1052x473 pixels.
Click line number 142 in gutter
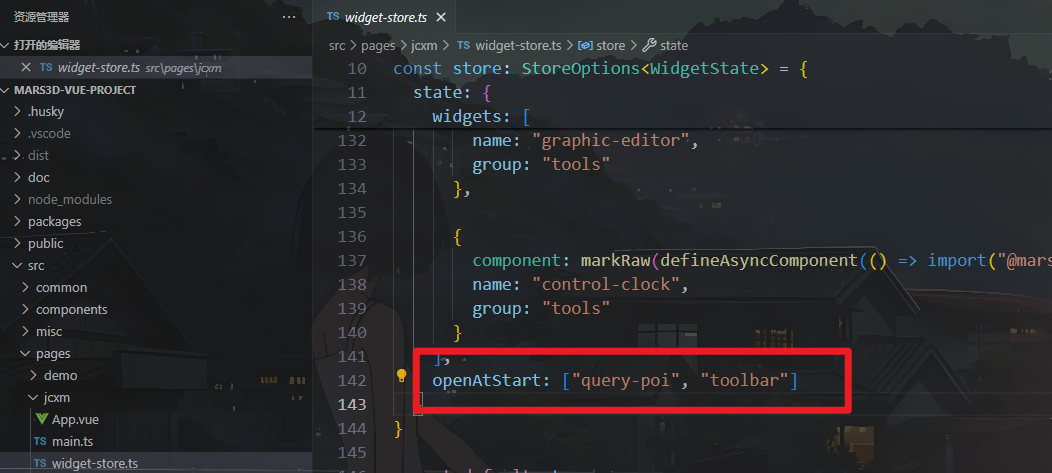coord(352,380)
